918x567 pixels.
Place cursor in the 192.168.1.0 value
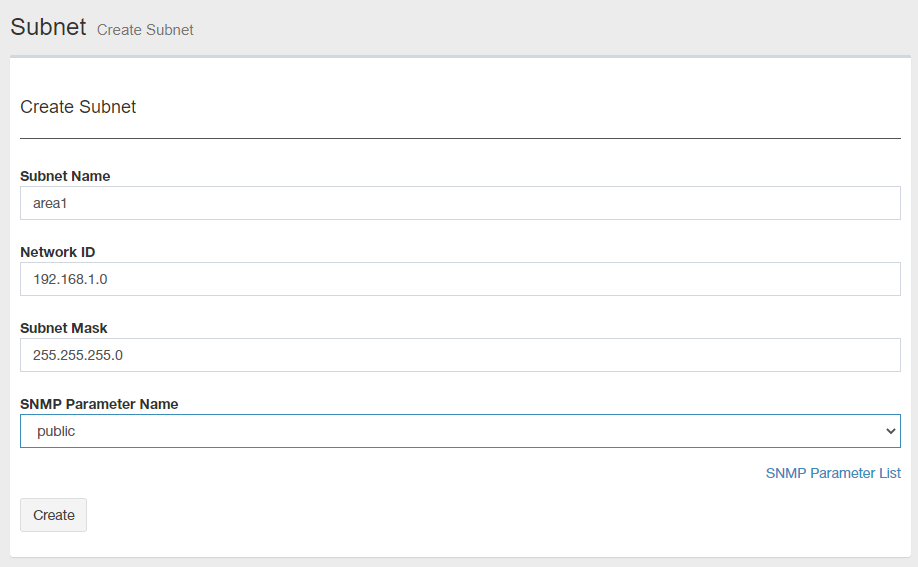[70, 279]
